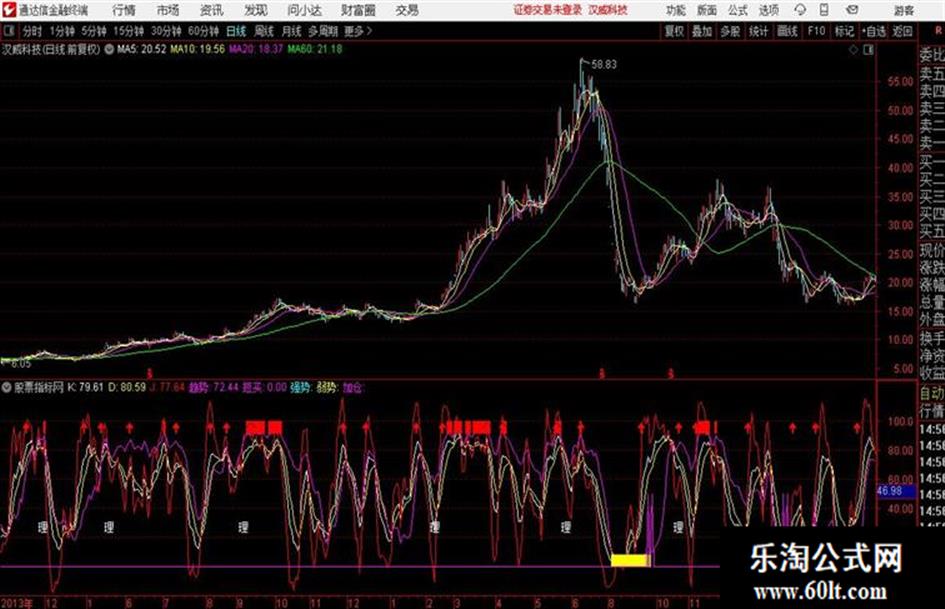Open the 版面 menu
Viewport: 945px width, 609px height.
pyautogui.click(x=707, y=10)
